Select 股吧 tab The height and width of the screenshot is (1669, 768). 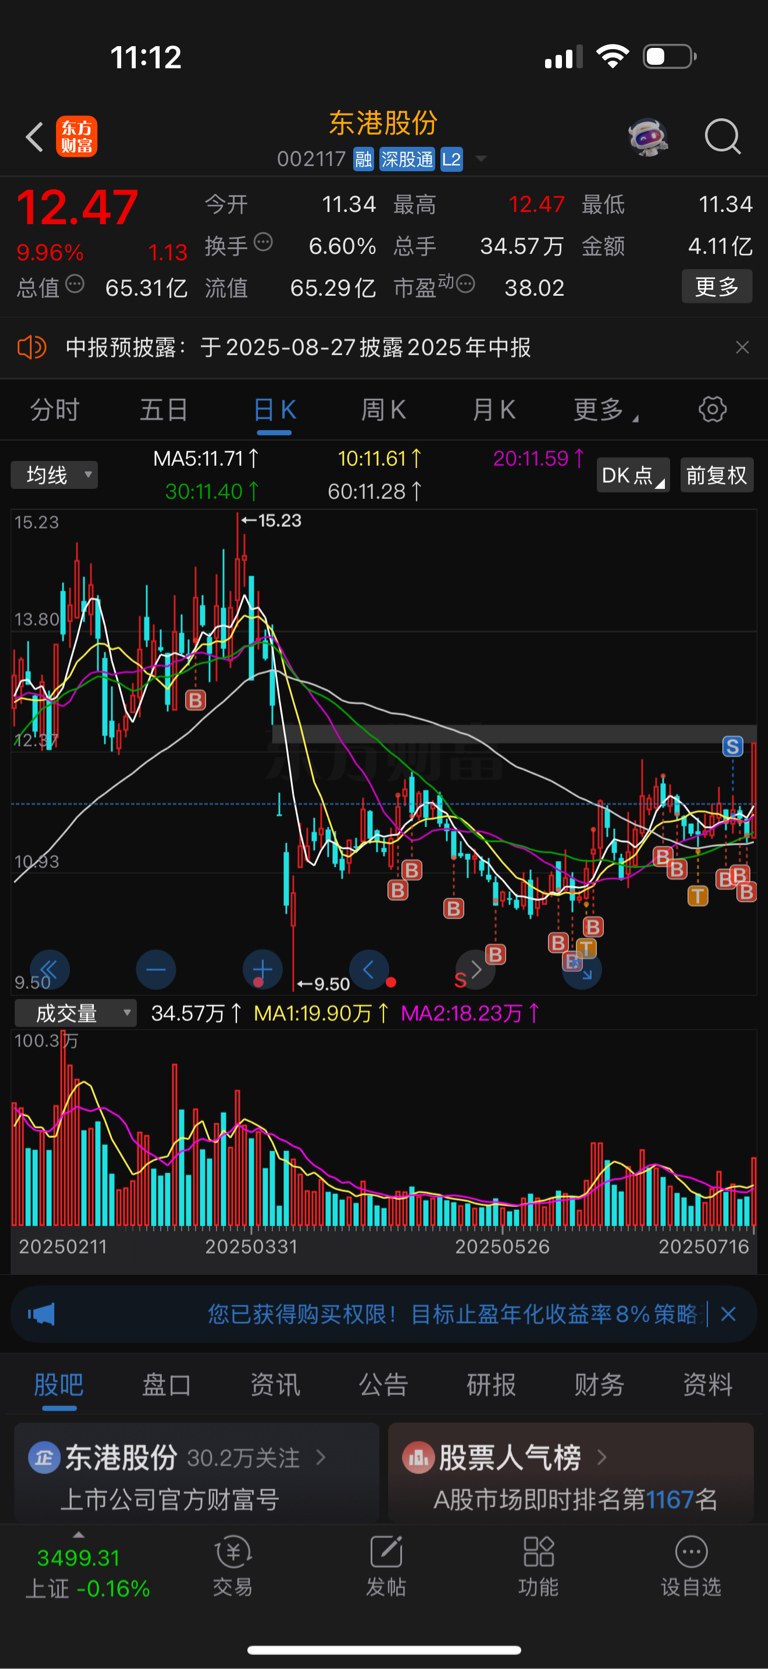click(59, 1385)
